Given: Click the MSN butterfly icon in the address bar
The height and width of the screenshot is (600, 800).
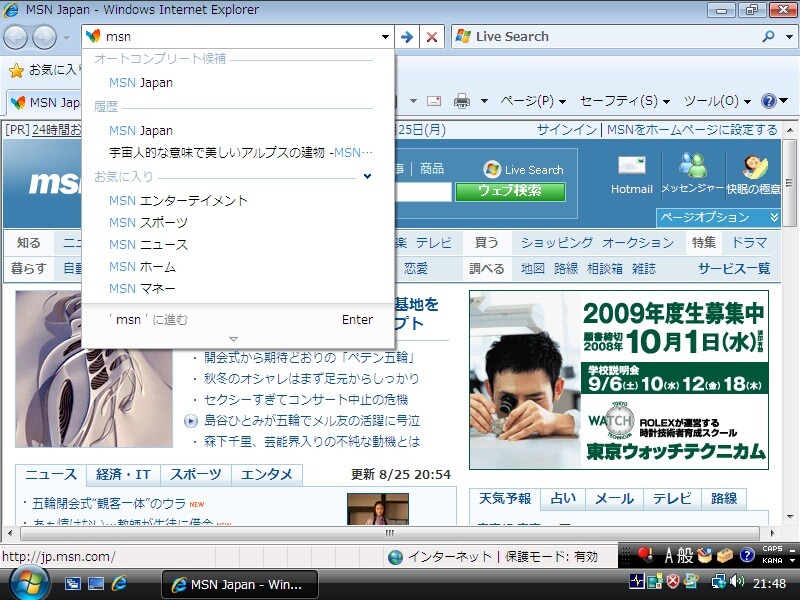Looking at the screenshot, I should coord(93,36).
